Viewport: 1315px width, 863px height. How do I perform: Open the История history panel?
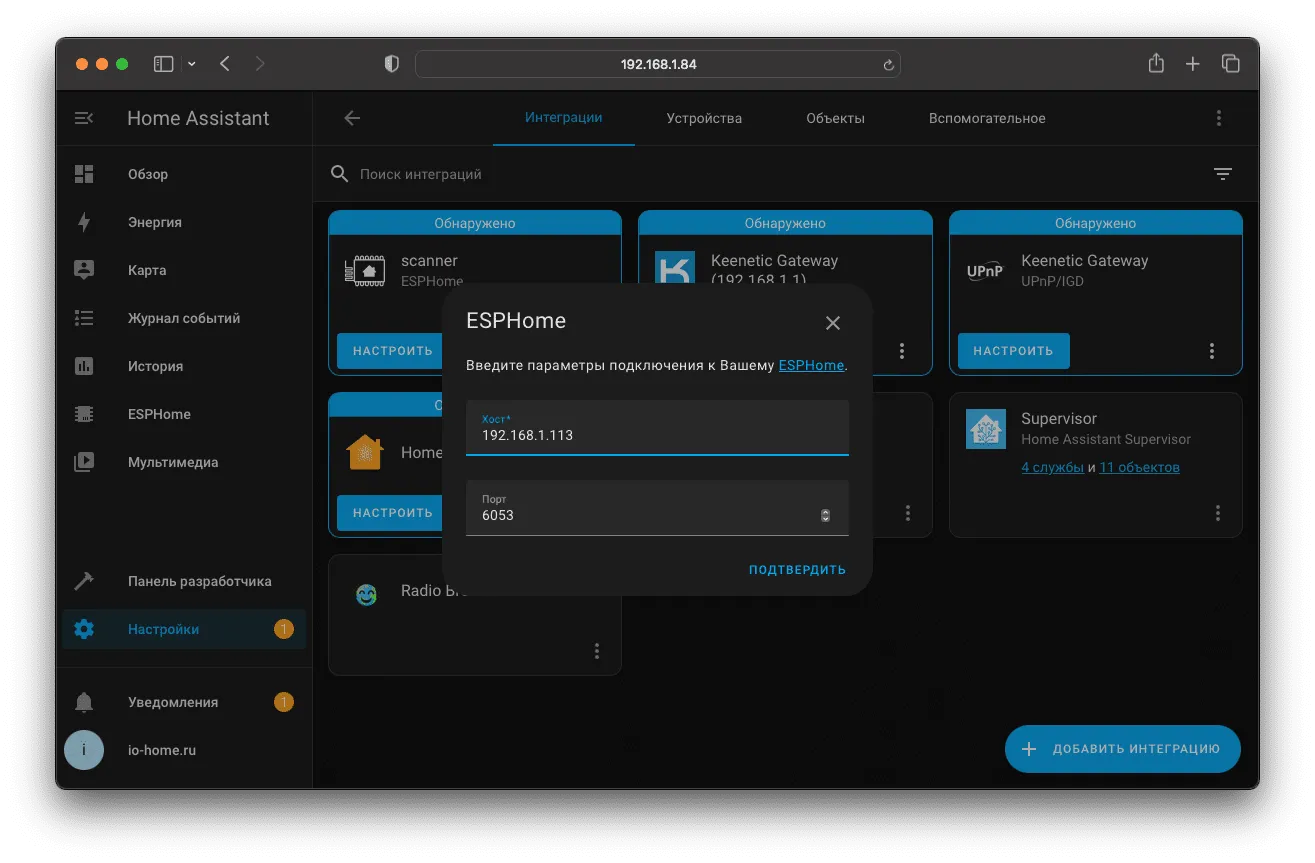(184, 366)
